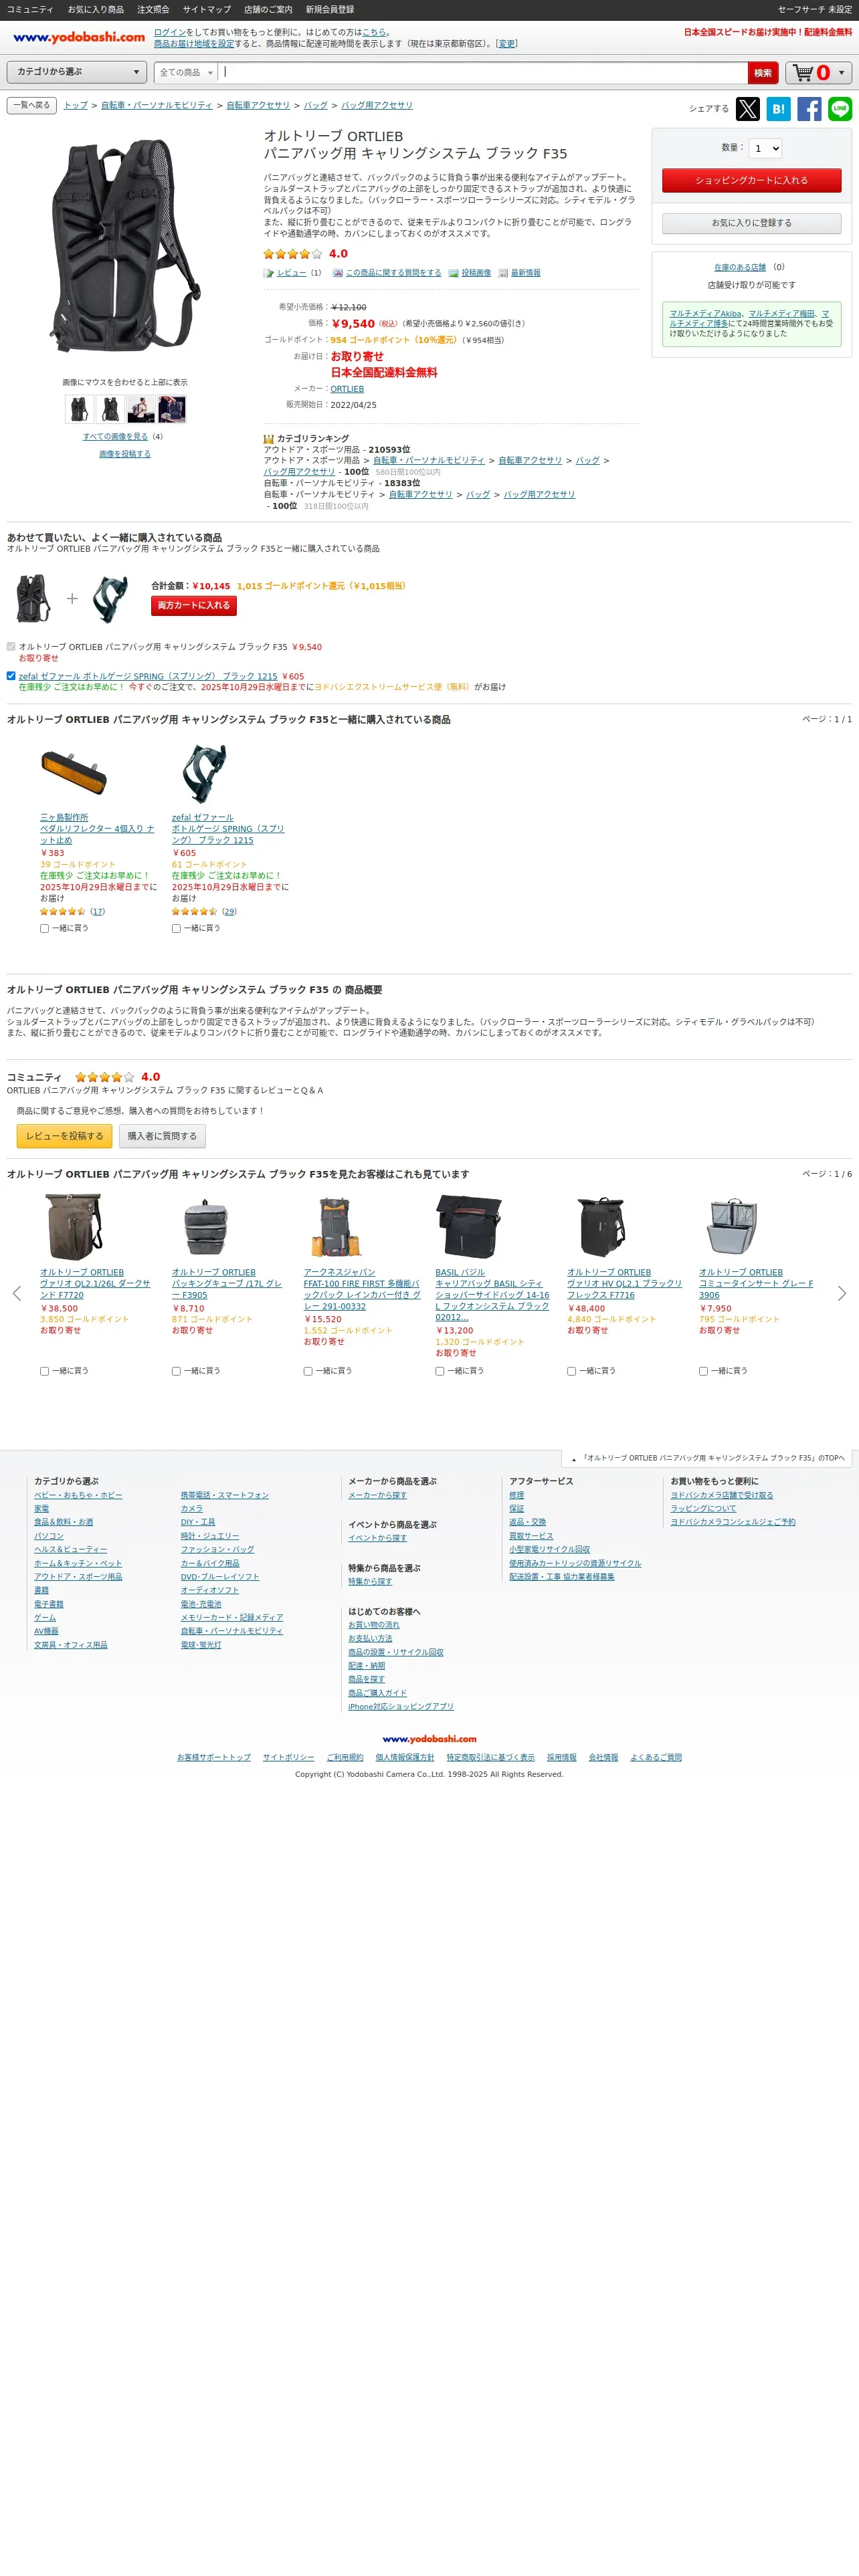
Task: Open the Vario QL2.1 dark sand backpack image
Action: [74, 1226]
